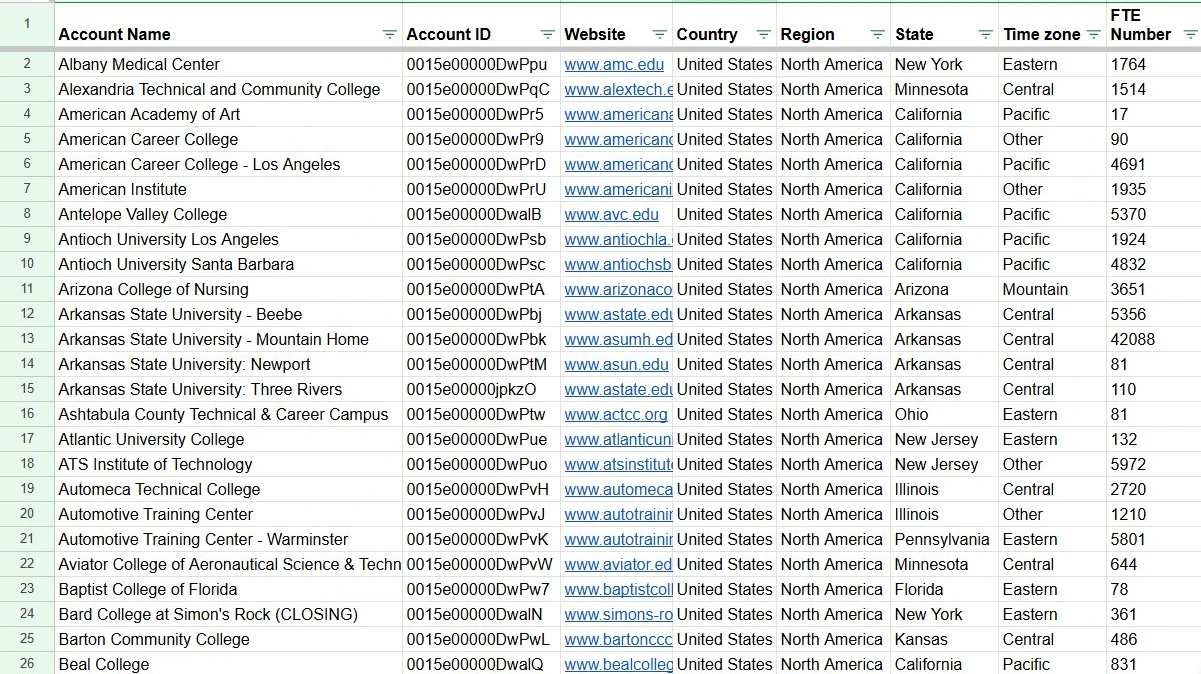Select the American Institute cell
Screen dimensions: 1201x674
pos(228,189)
